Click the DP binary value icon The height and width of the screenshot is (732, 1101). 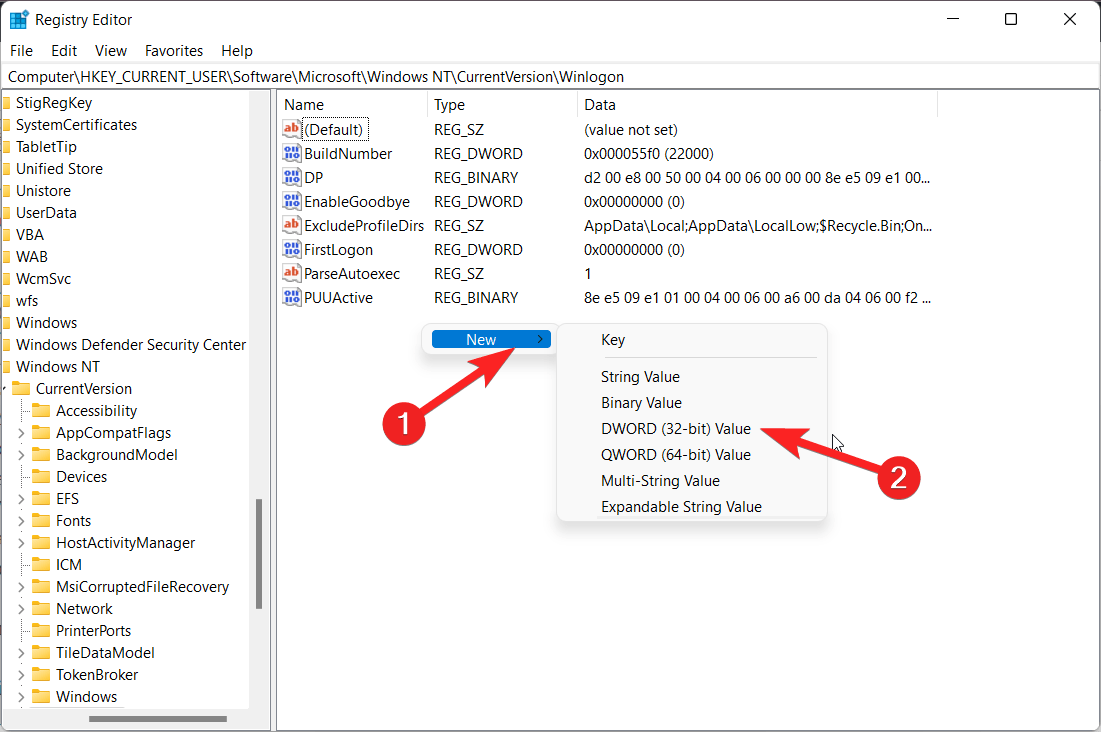292,177
